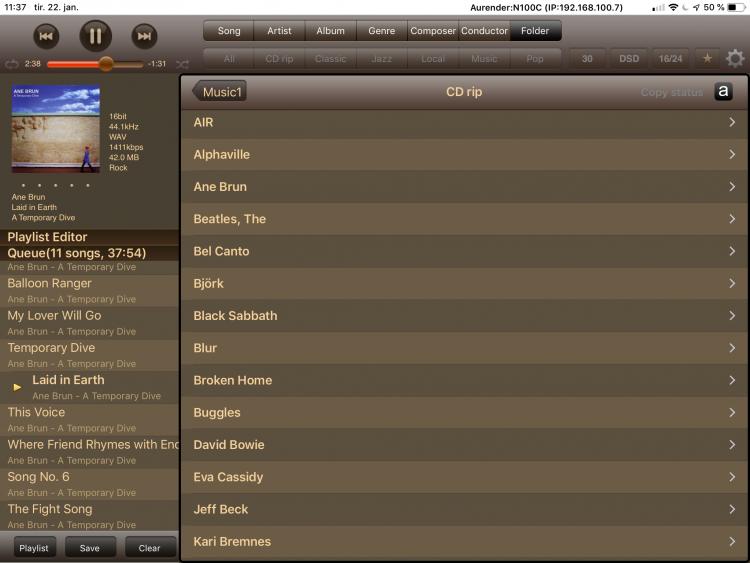Switch to the Genre tab

pos(382,31)
